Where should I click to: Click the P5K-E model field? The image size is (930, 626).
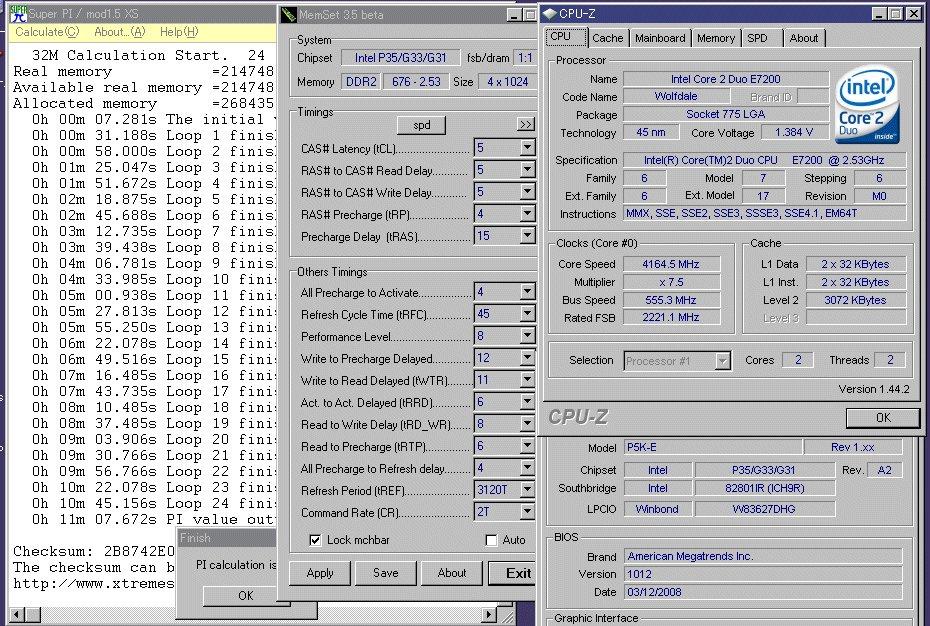coord(712,447)
